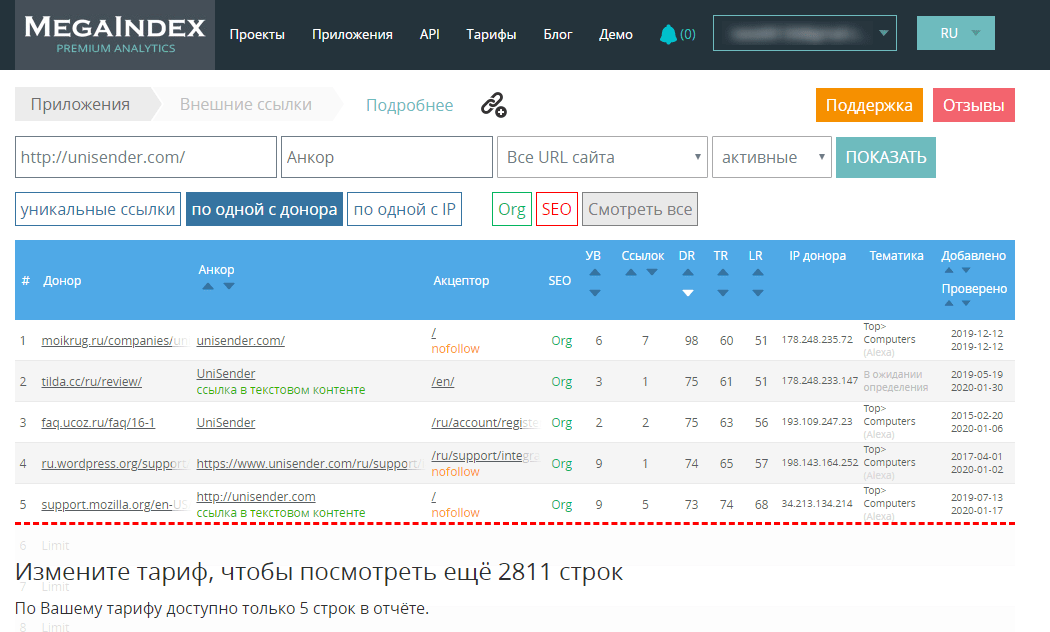
Task: Sort Ссылок column ascending arrow
Action: 631,272
